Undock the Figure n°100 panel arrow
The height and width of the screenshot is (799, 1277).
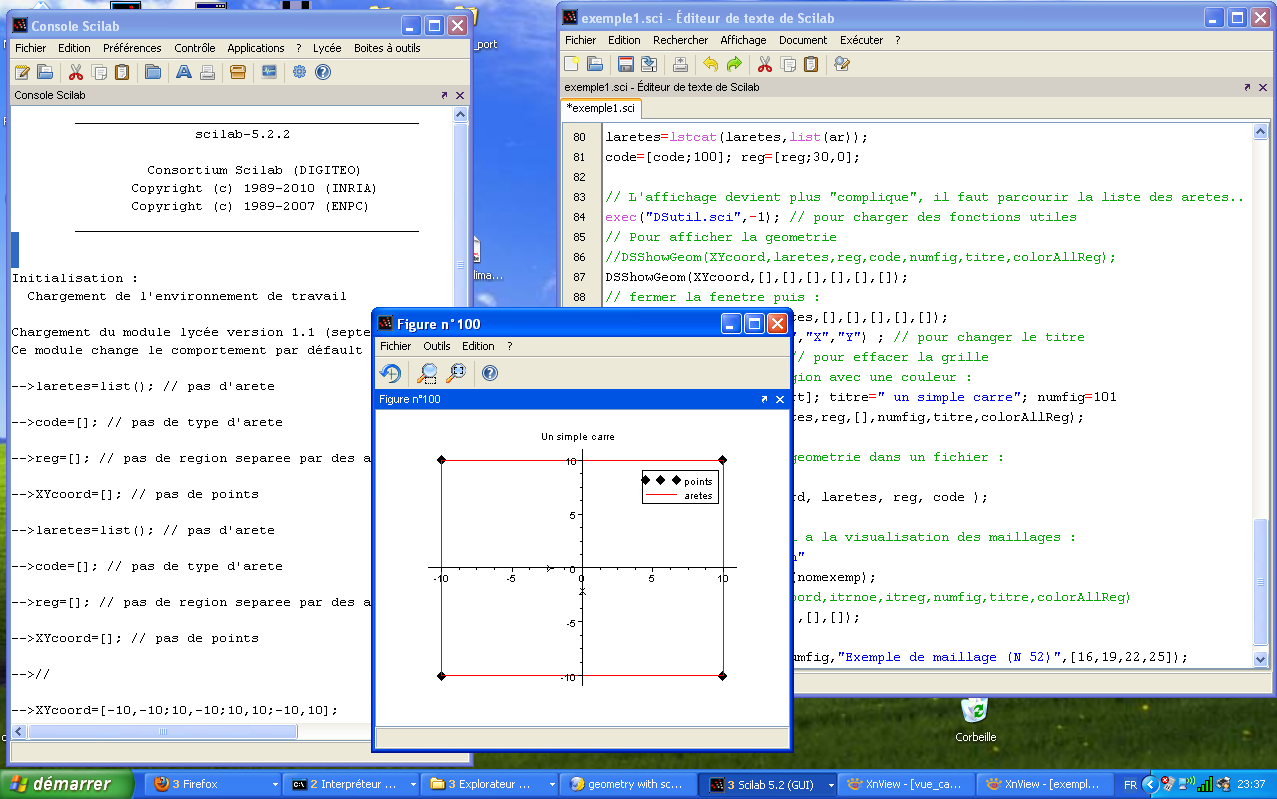[764, 399]
